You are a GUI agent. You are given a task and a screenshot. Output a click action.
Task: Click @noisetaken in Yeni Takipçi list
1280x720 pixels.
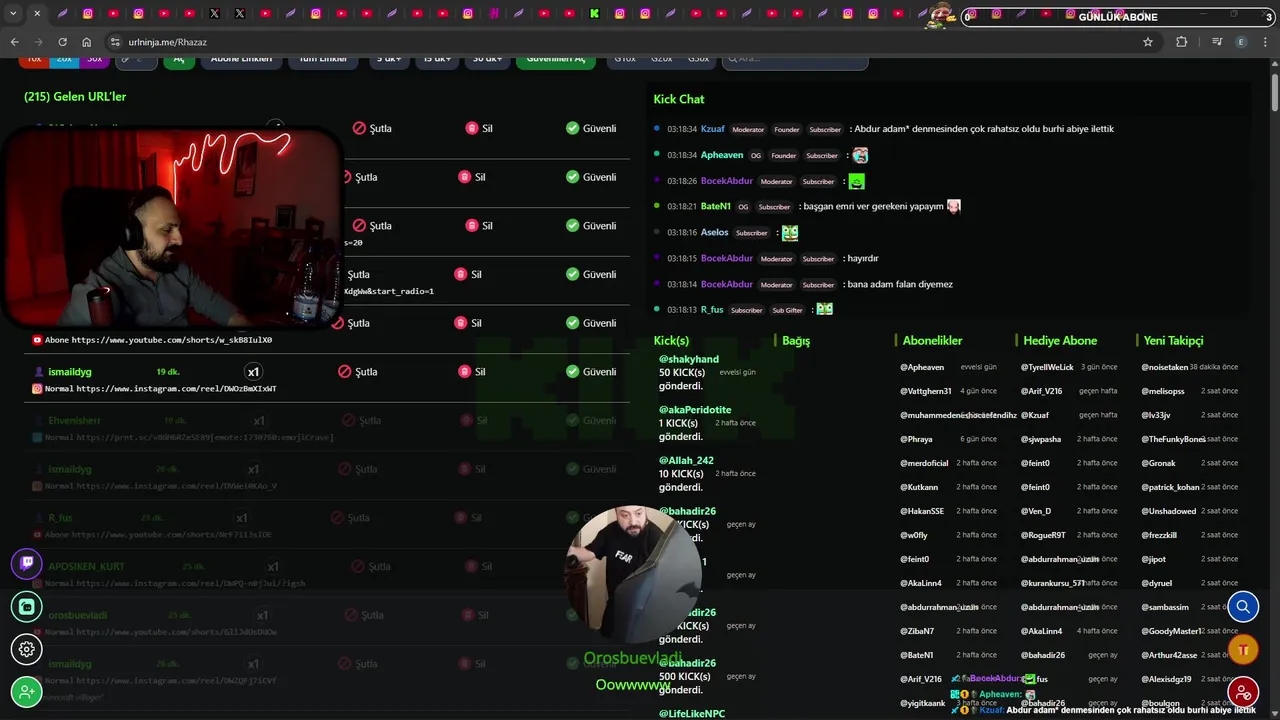click(x=1165, y=367)
